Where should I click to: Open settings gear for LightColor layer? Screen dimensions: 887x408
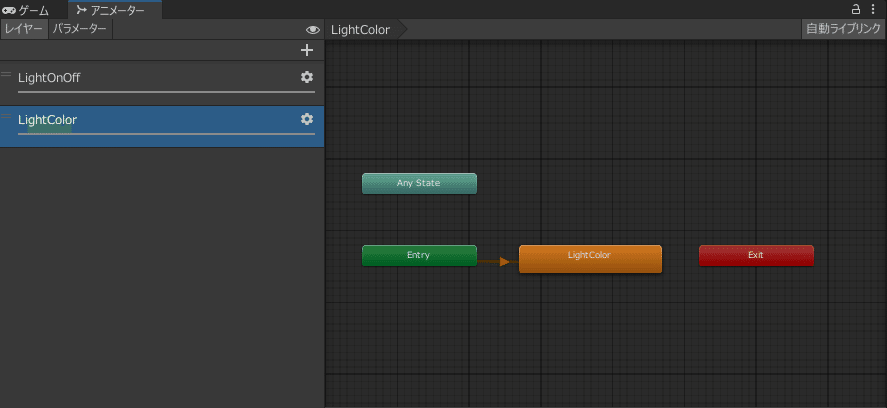(307, 119)
